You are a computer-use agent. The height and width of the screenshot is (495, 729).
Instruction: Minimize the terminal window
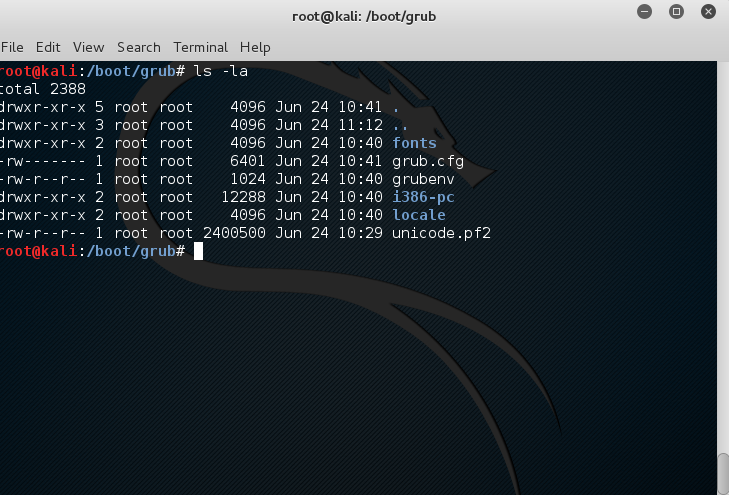[x=641, y=13]
